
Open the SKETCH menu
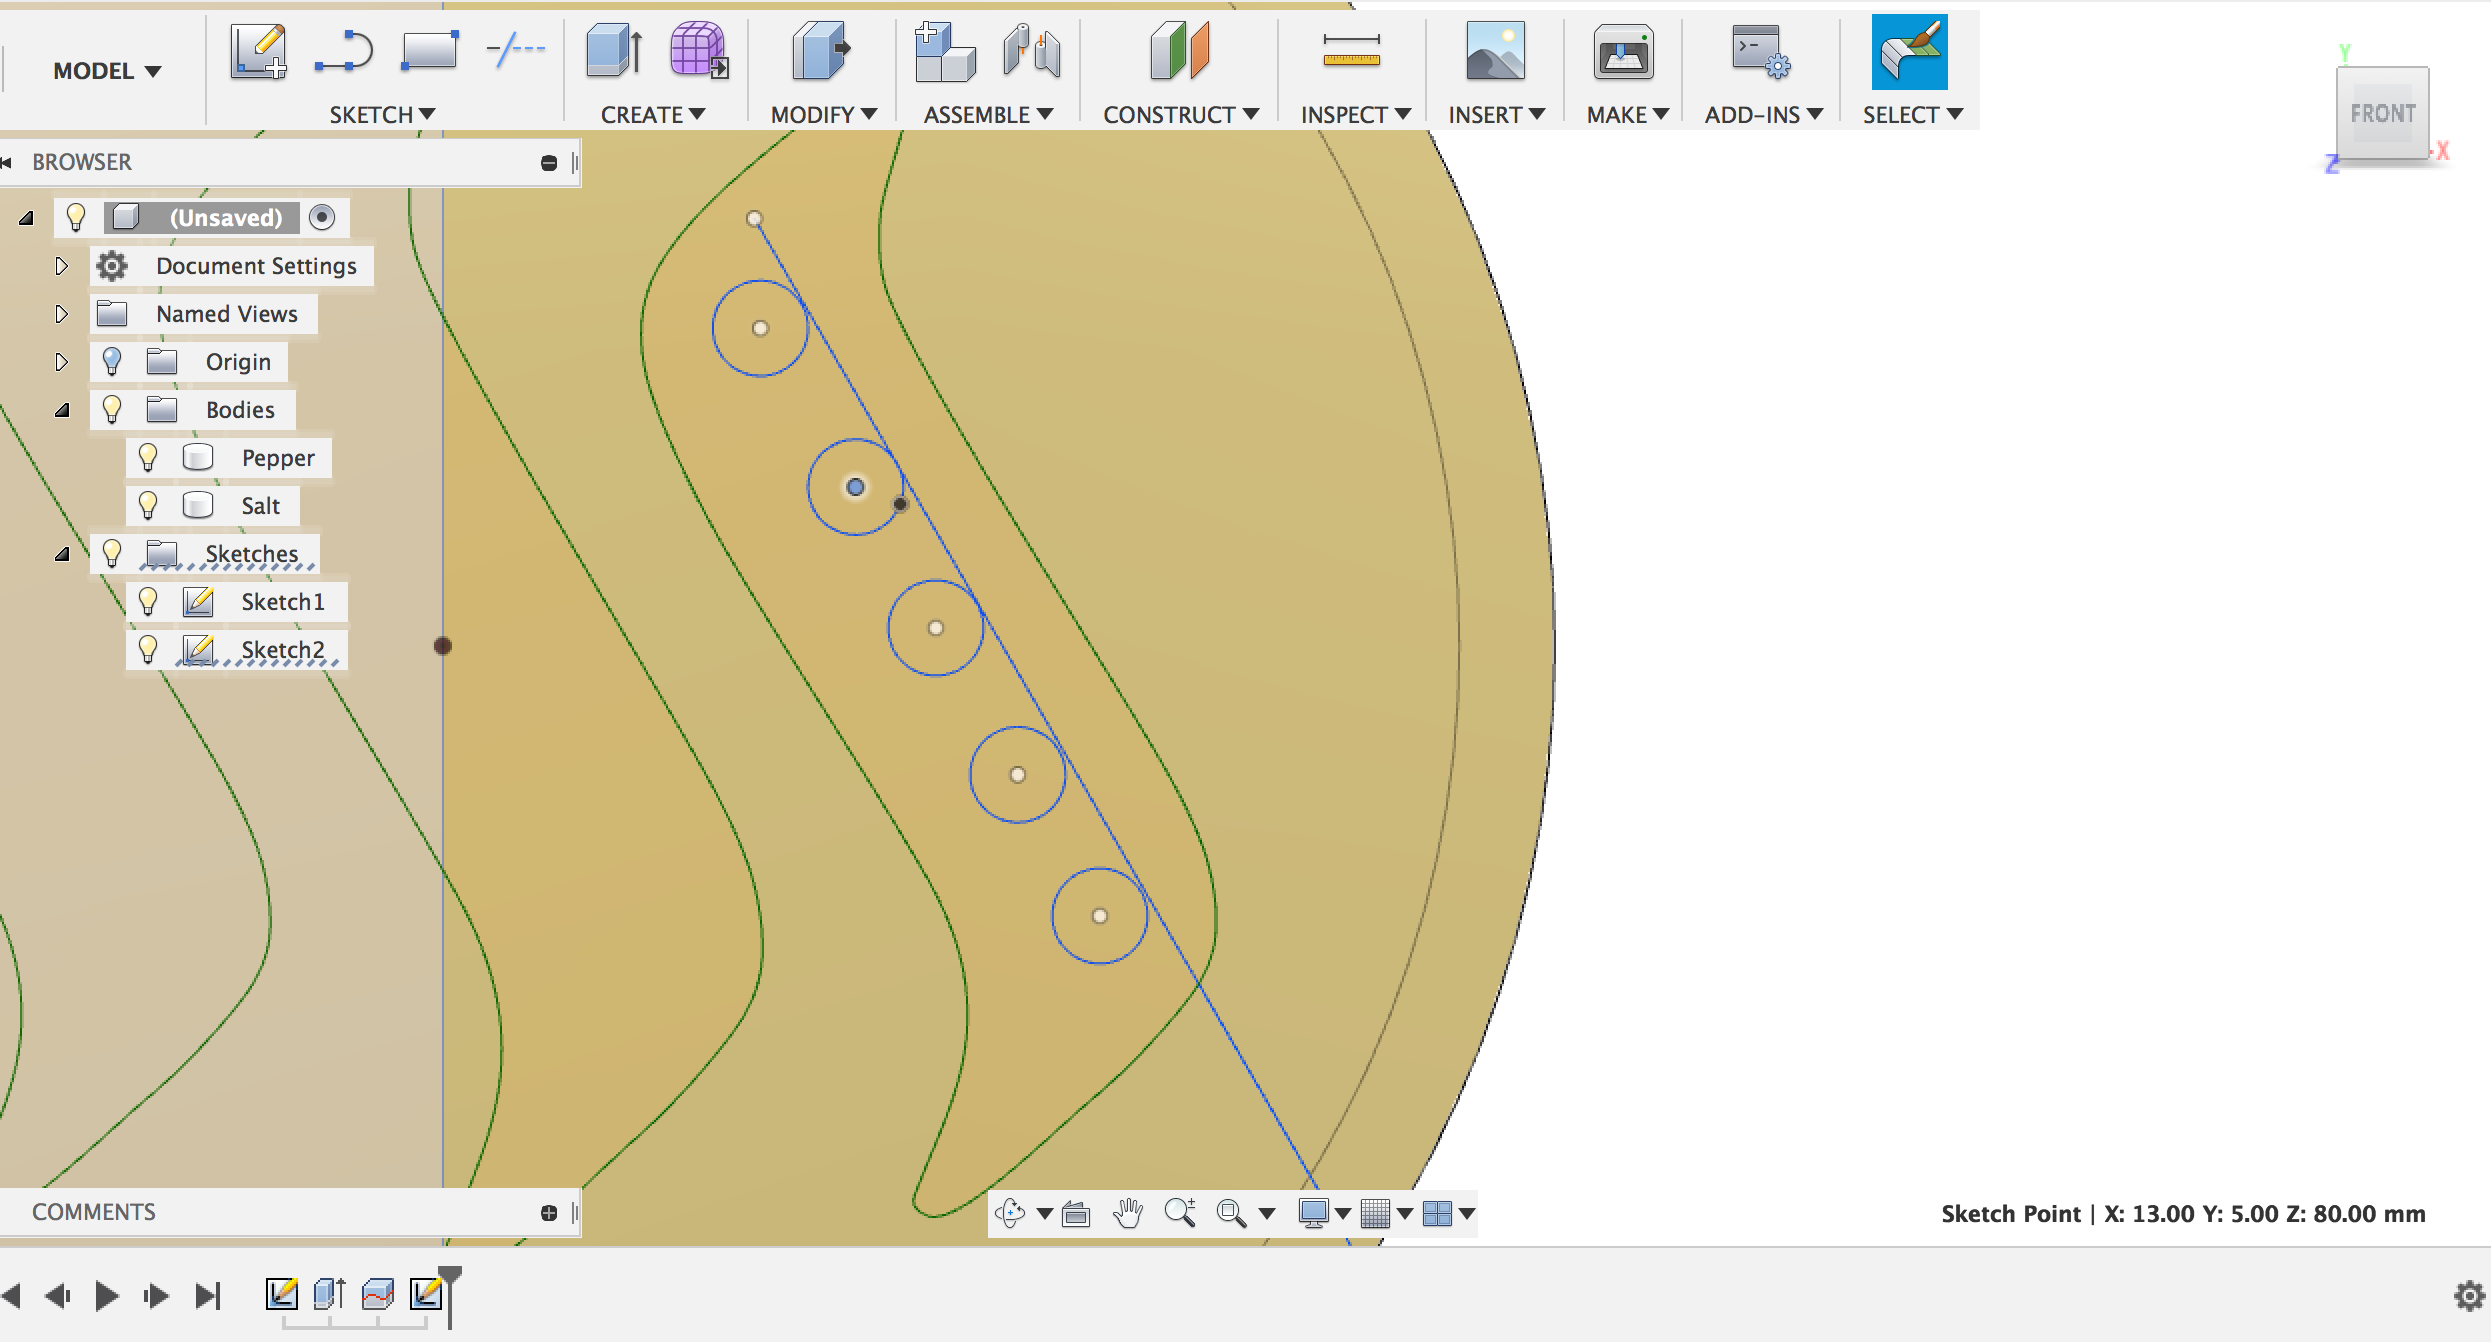(382, 115)
